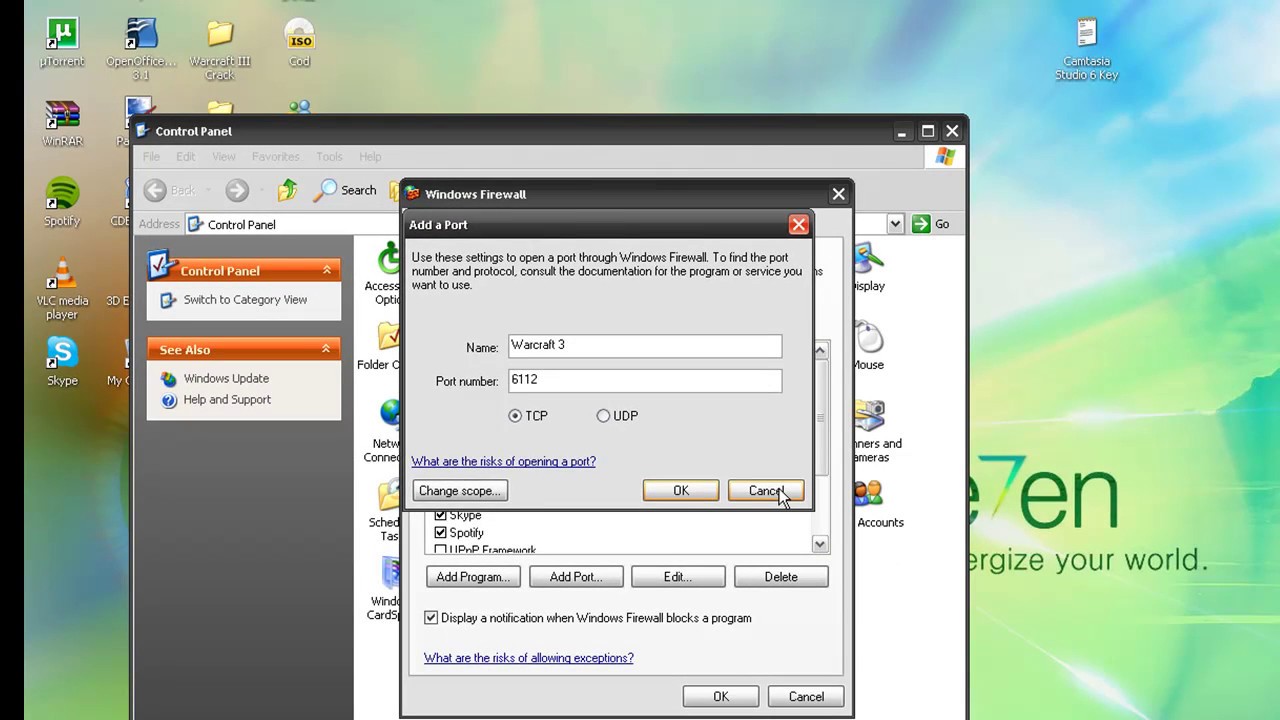
Task: Click Cancel in the Add a Port dialog
Action: click(x=766, y=490)
